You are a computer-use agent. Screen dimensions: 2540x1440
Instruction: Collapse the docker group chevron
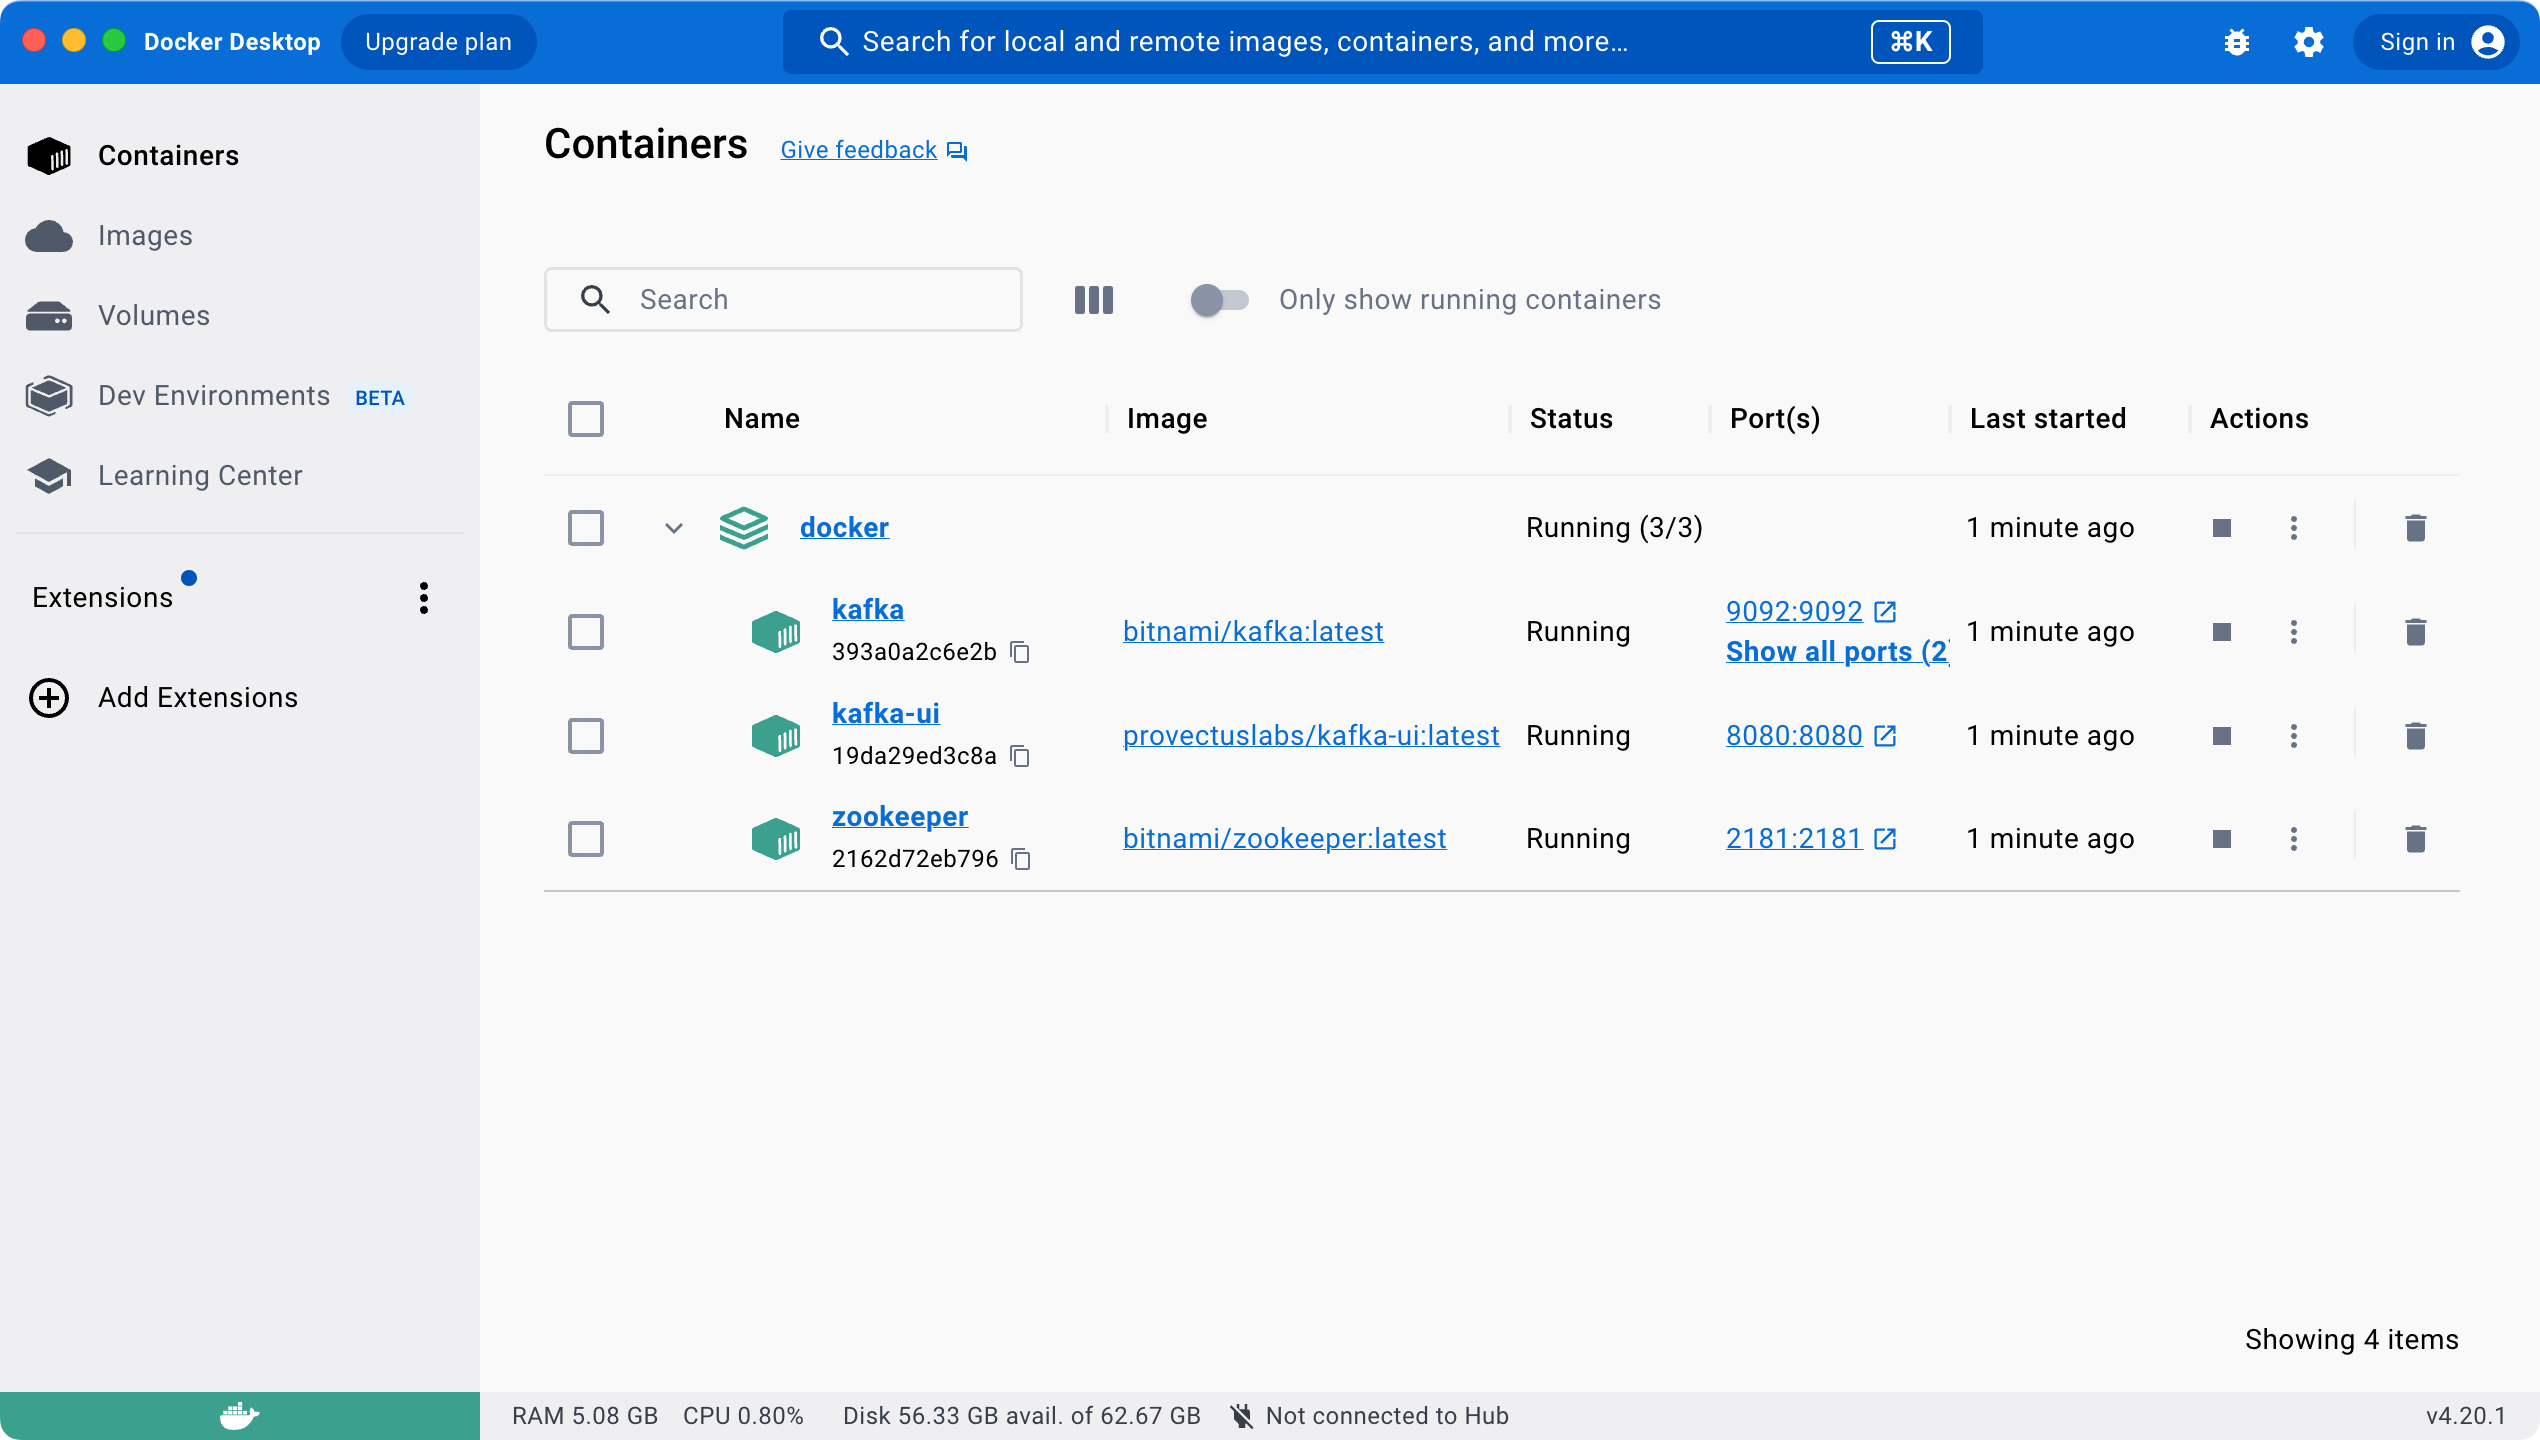(674, 528)
